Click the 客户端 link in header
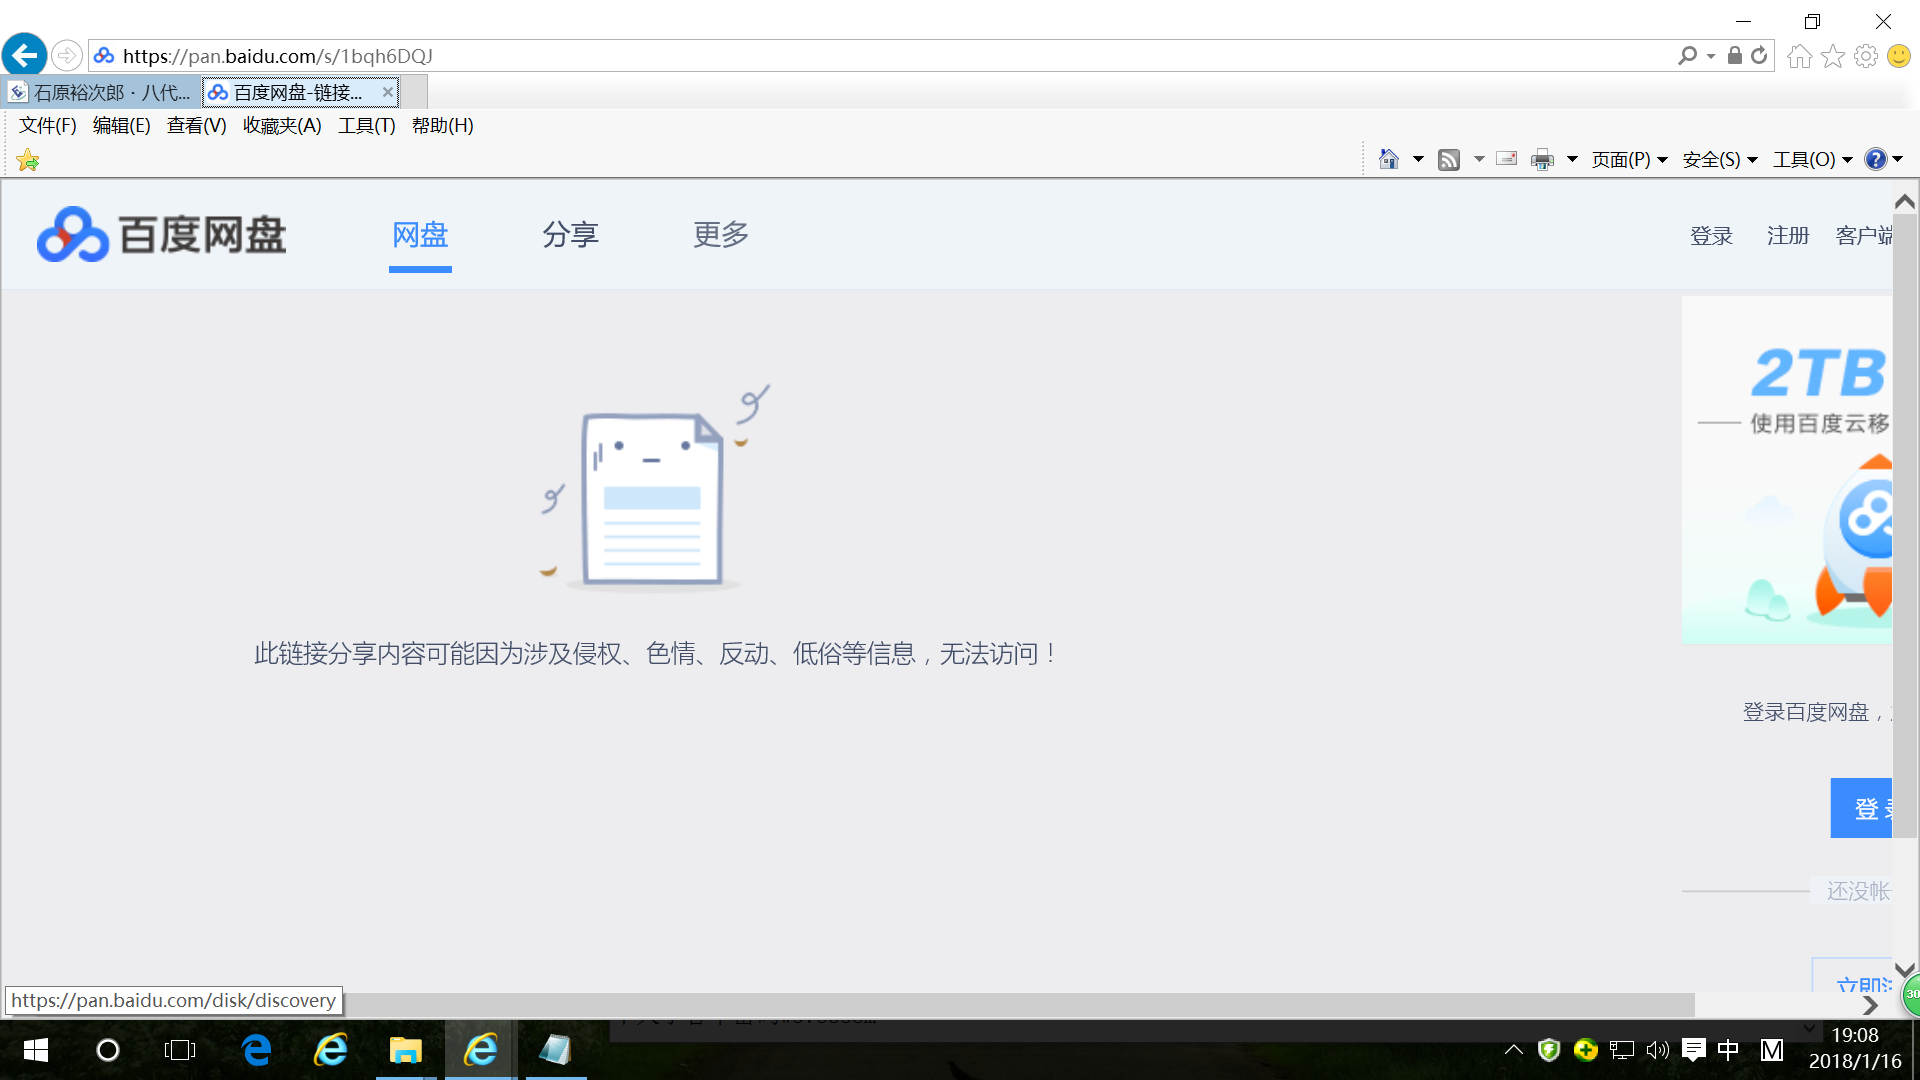This screenshot has height=1080, width=1920. 1864,235
